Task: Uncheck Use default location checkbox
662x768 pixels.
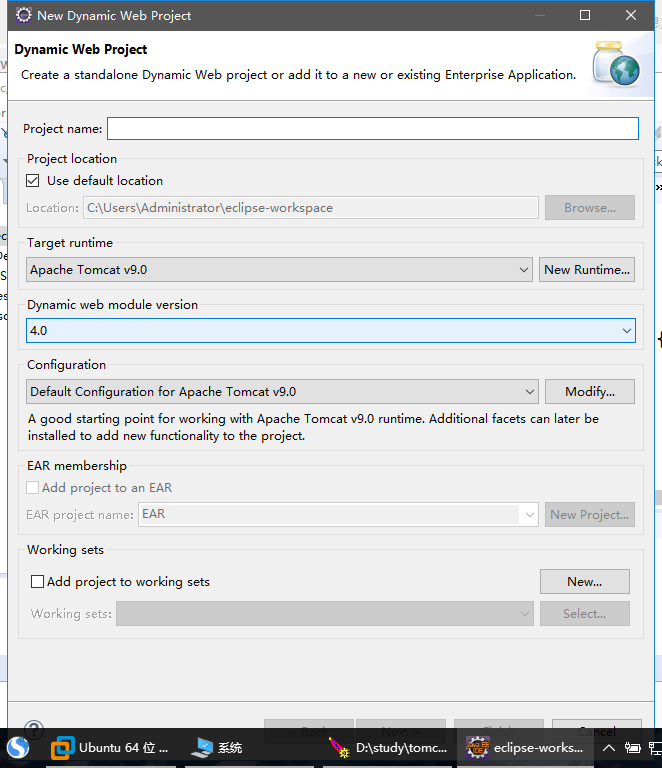Action: pyautogui.click(x=33, y=181)
